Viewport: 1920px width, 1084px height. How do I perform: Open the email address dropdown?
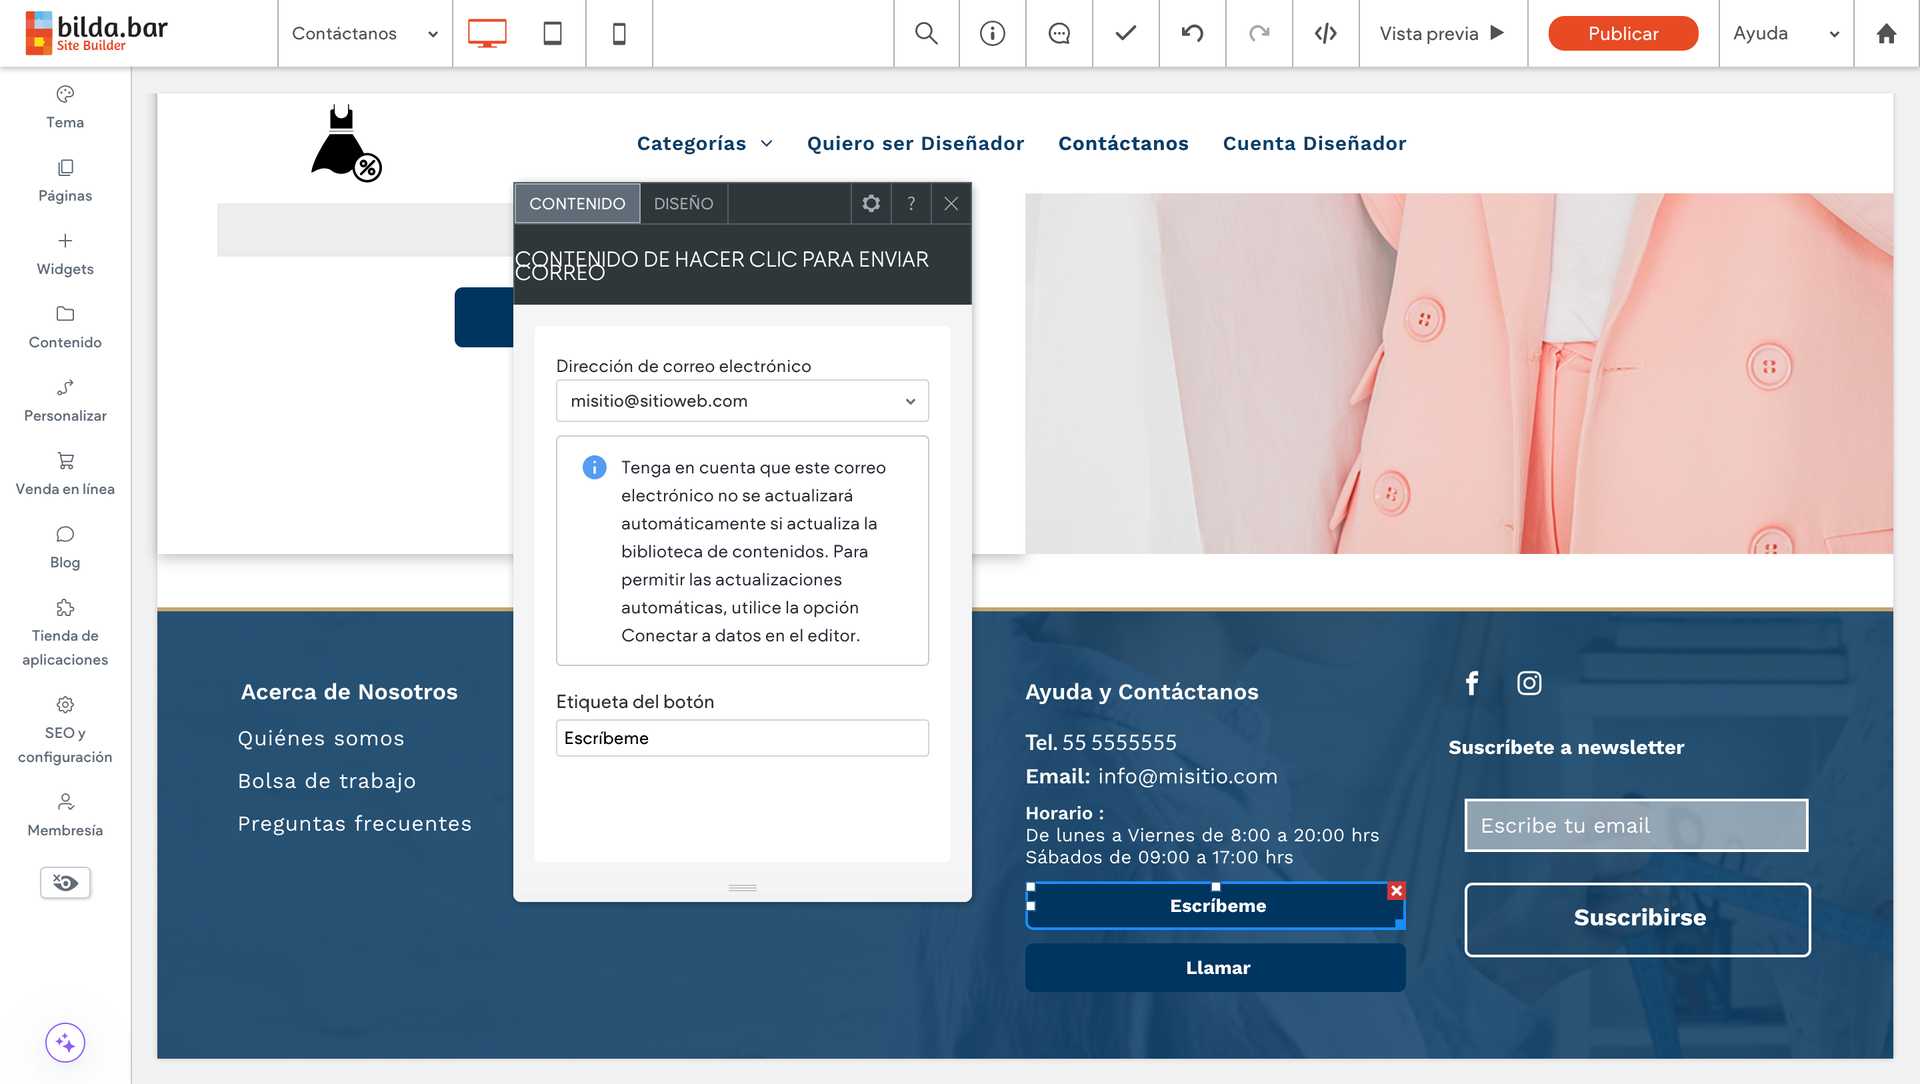742,401
